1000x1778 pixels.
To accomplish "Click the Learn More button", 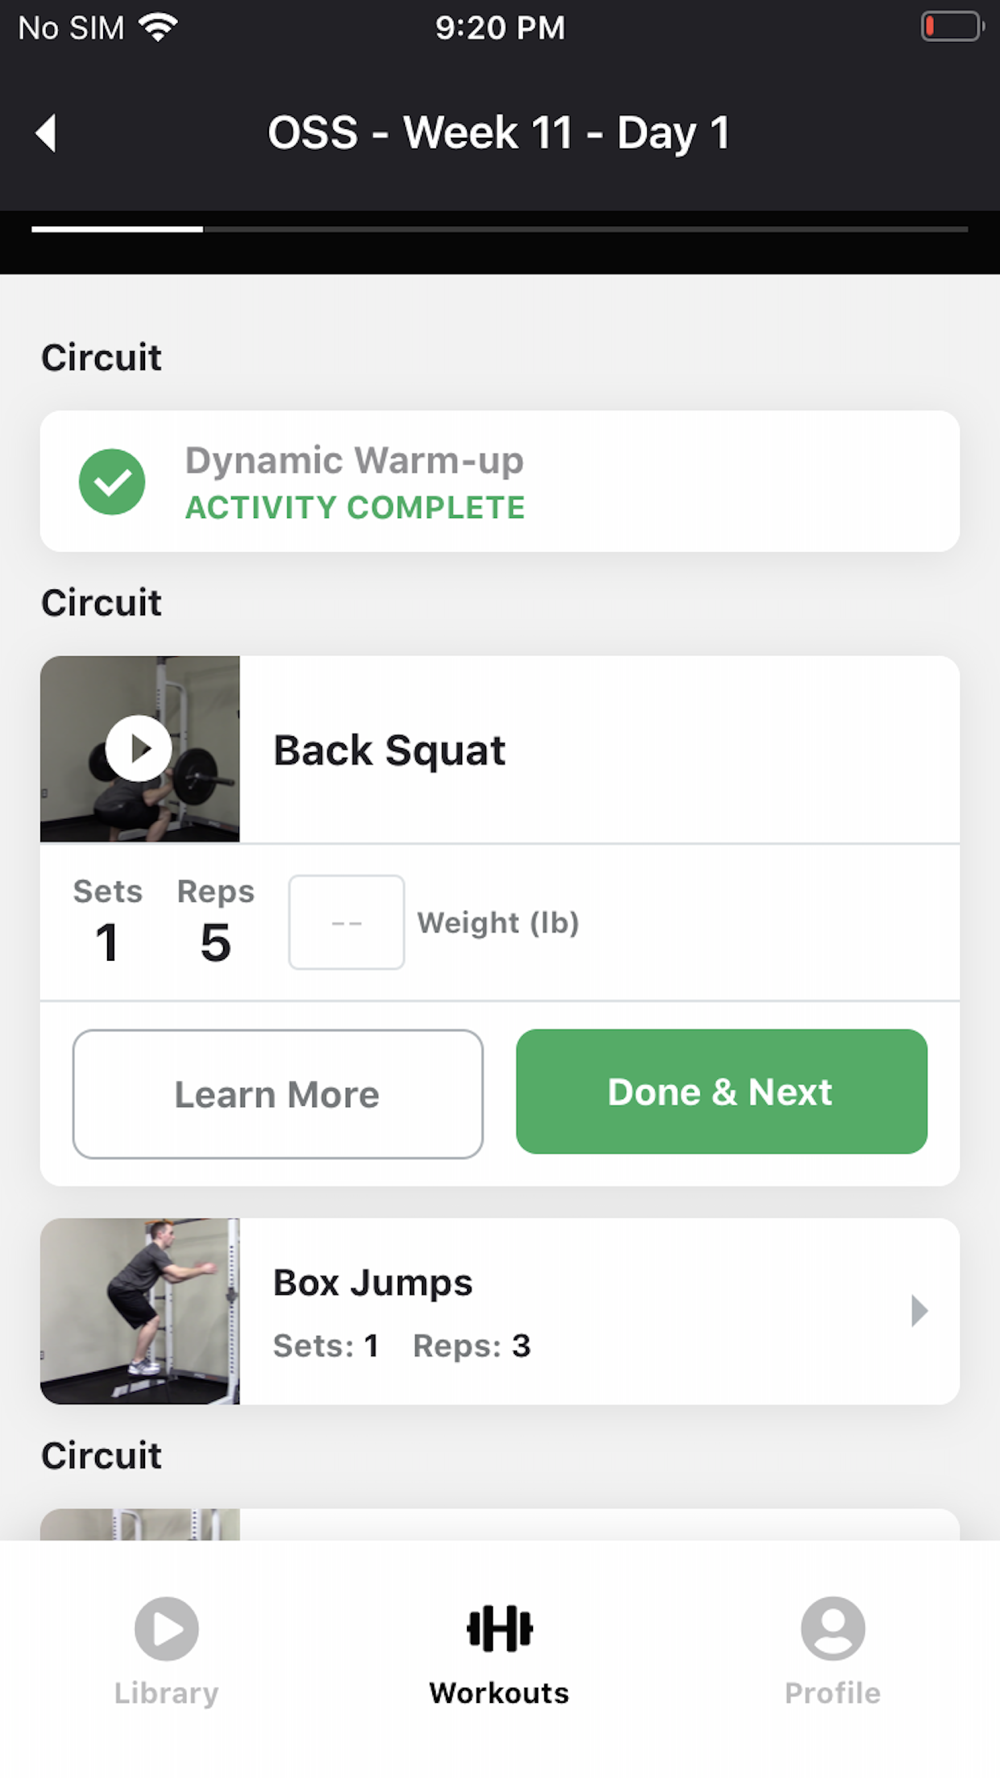I will pos(278,1094).
